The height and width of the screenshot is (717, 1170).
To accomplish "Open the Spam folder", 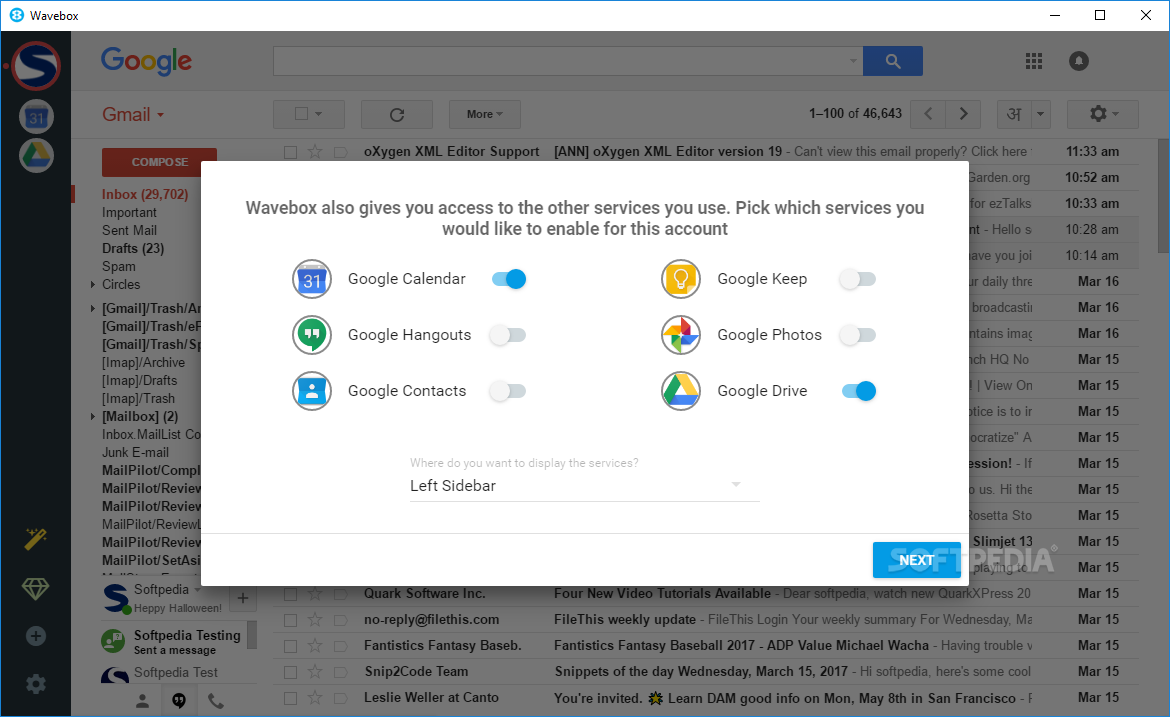I will [119, 266].
